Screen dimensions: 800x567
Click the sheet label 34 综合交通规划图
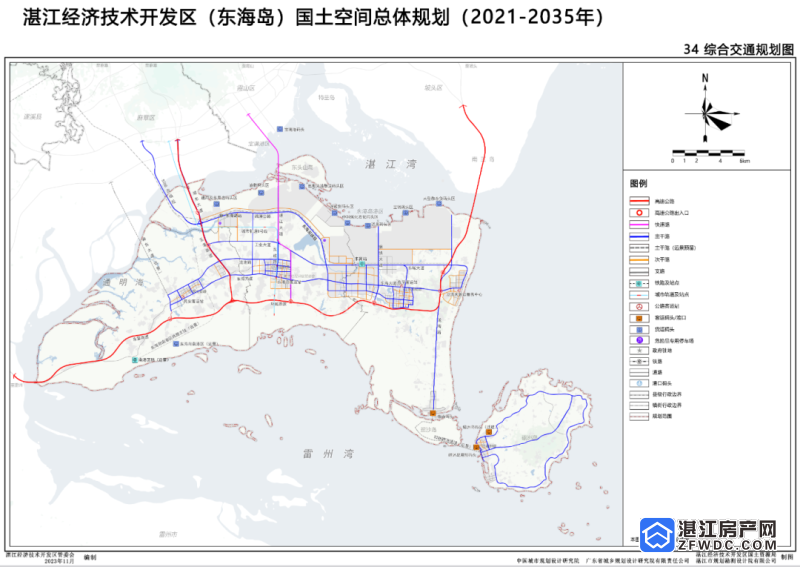(739, 50)
